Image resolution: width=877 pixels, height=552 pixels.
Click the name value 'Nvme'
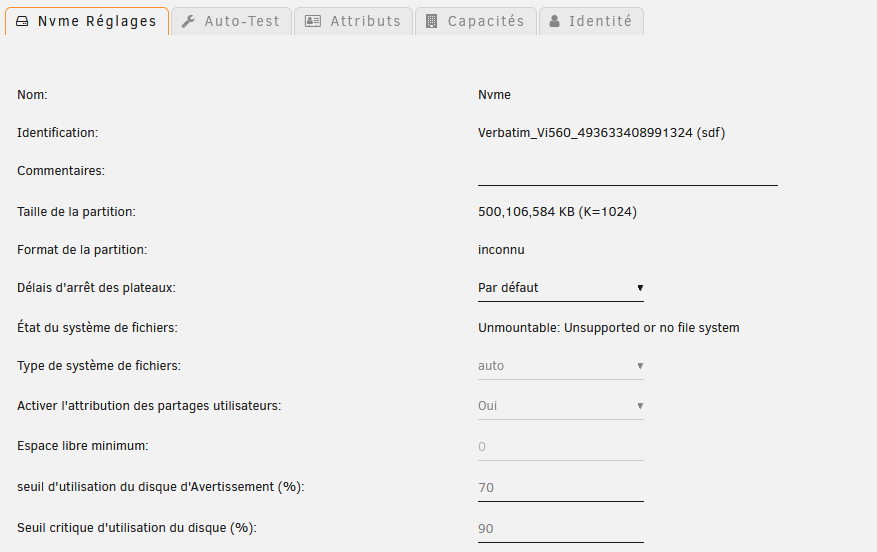tap(494, 95)
